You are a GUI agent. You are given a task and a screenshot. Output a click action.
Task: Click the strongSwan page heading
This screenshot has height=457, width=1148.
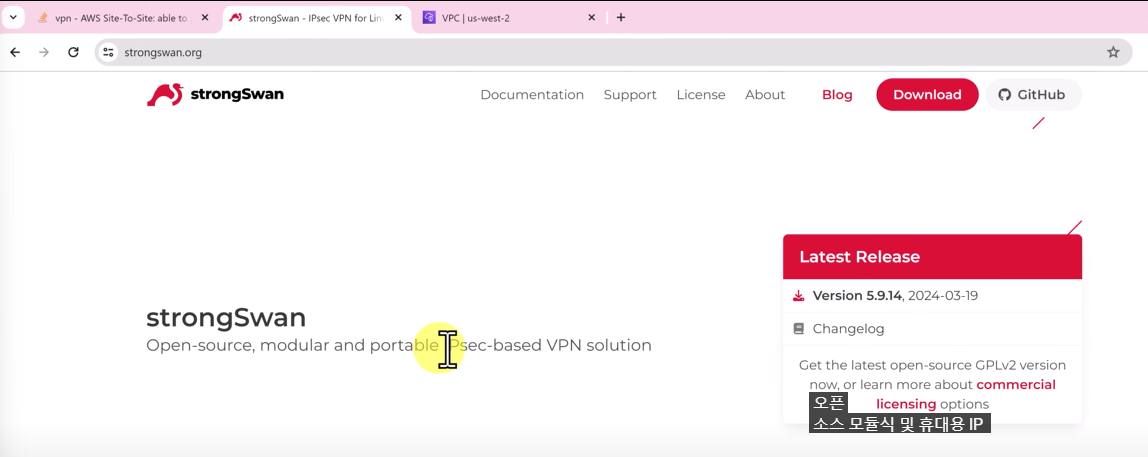click(226, 317)
